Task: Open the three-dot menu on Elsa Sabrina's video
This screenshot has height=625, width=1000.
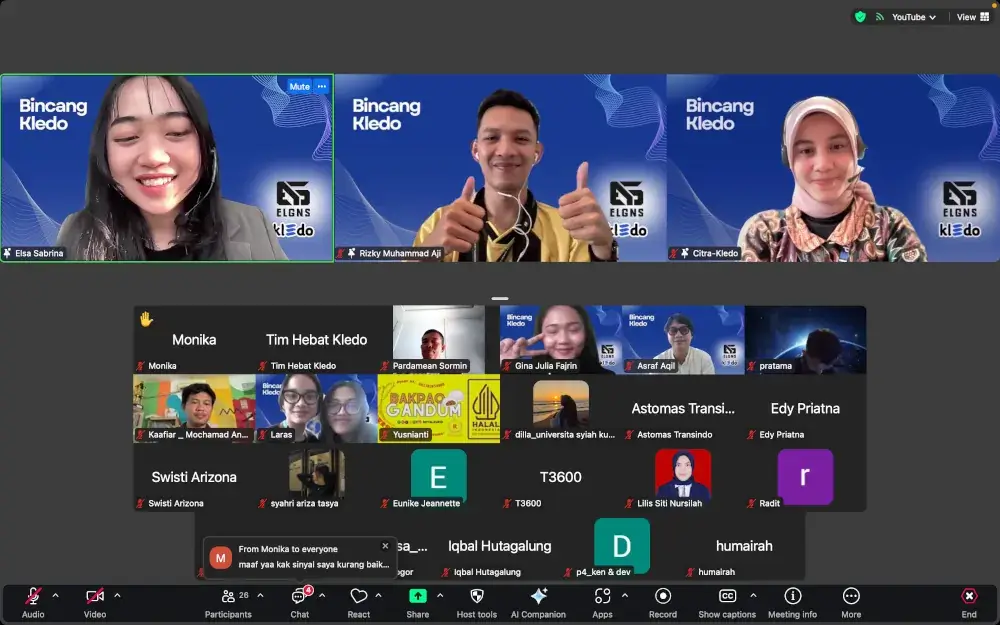Action: click(x=322, y=87)
